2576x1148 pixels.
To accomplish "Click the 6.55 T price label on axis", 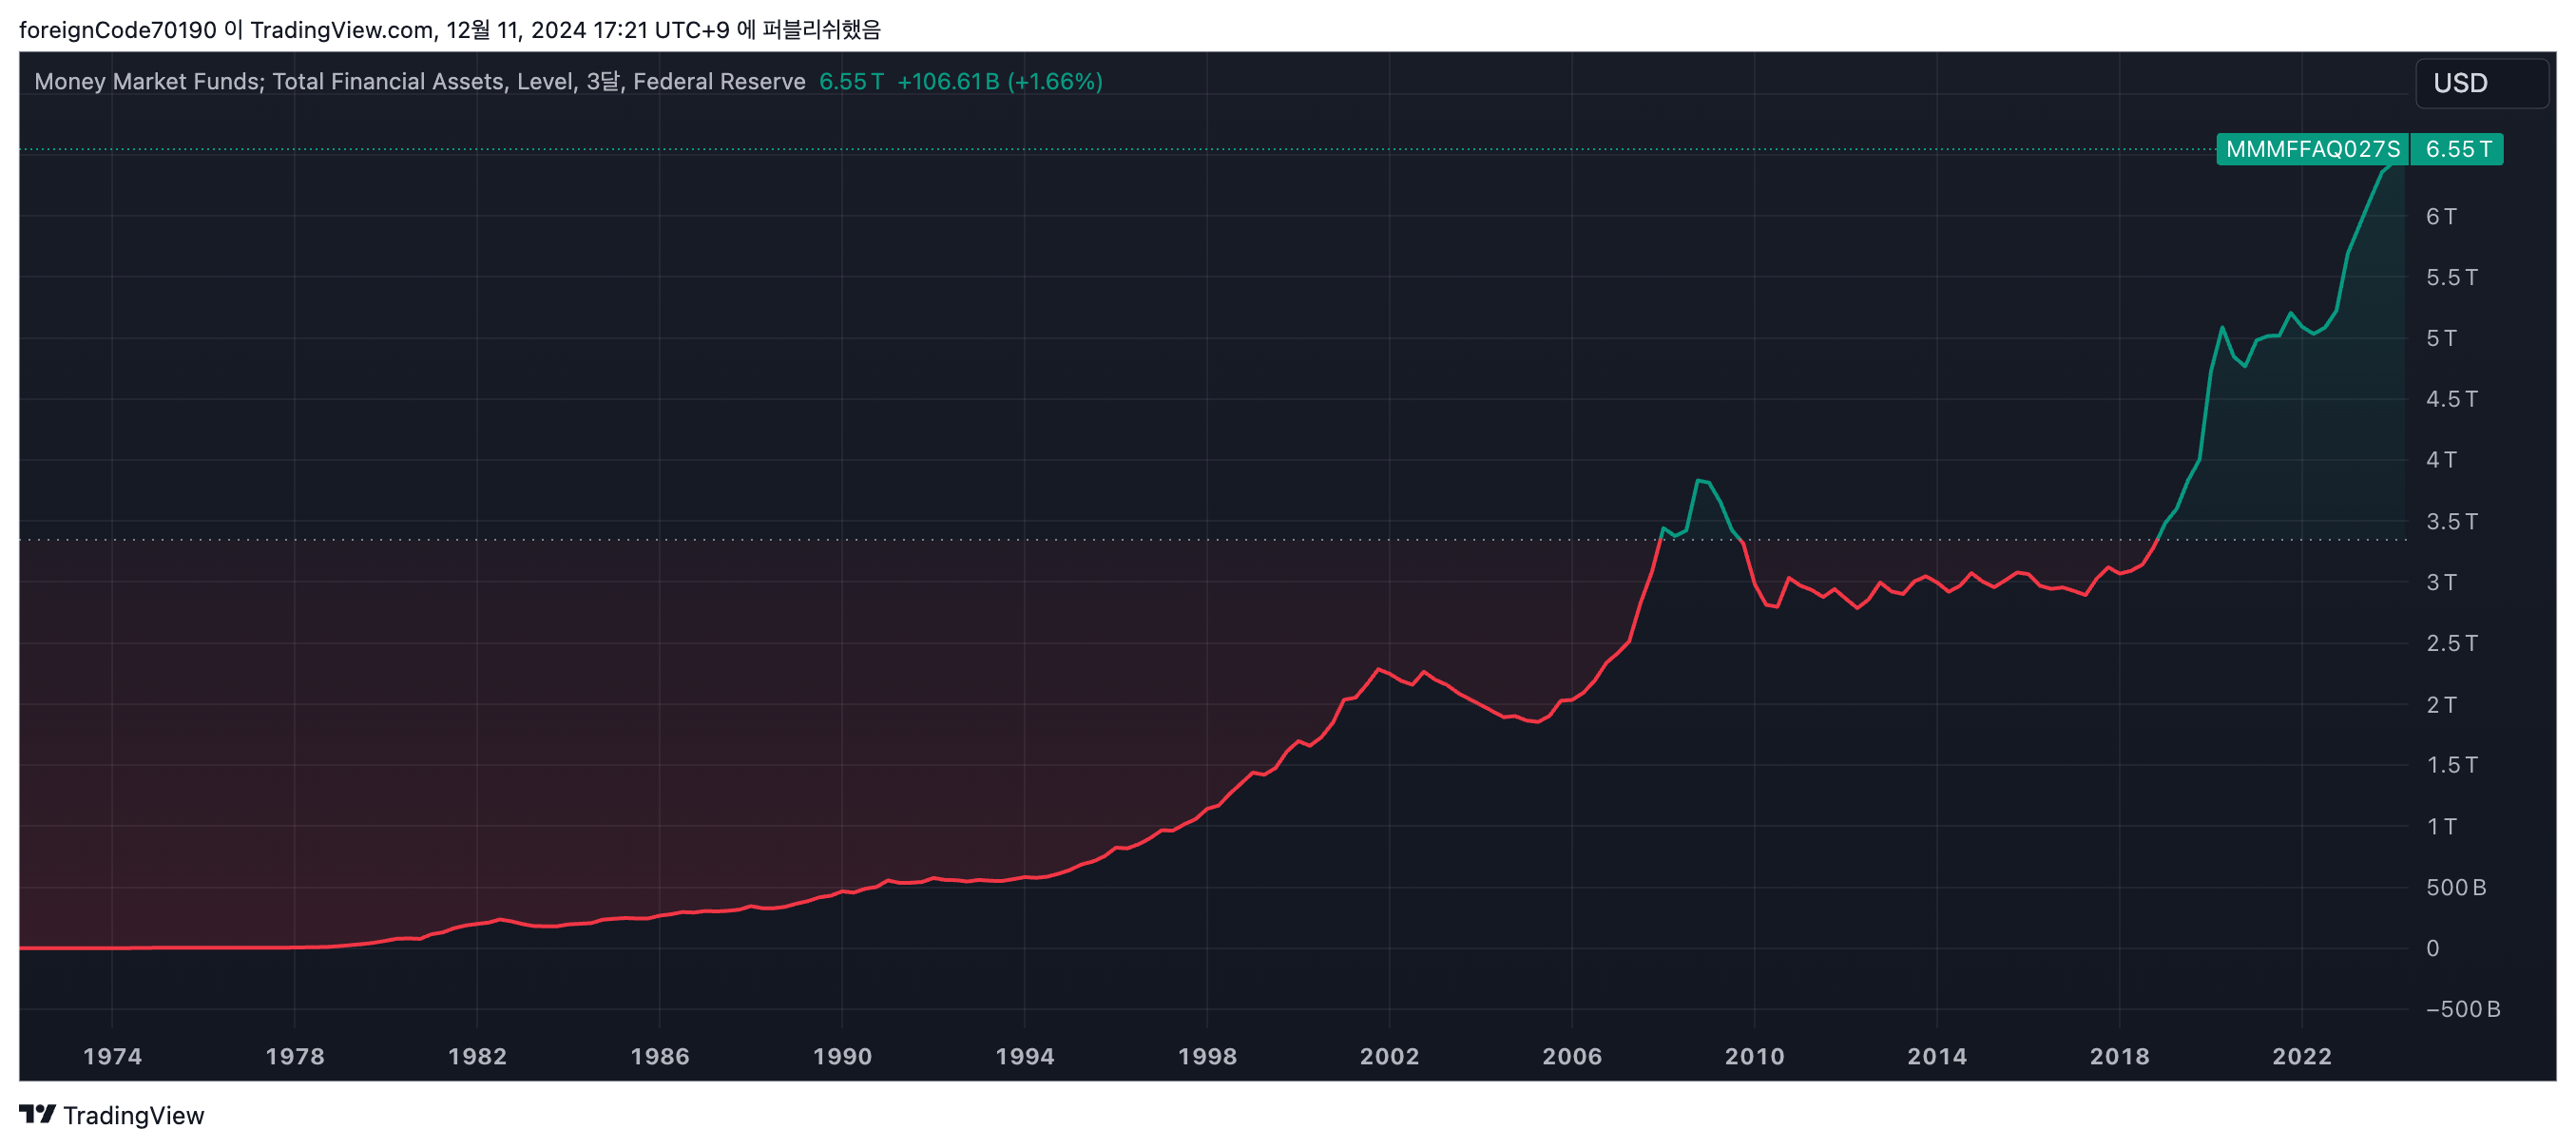I will (2457, 149).
